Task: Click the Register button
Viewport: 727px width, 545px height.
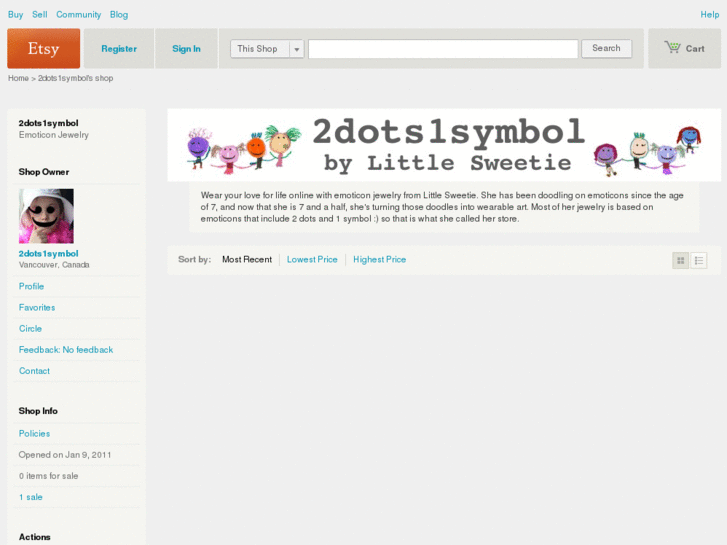Action: click(x=119, y=49)
